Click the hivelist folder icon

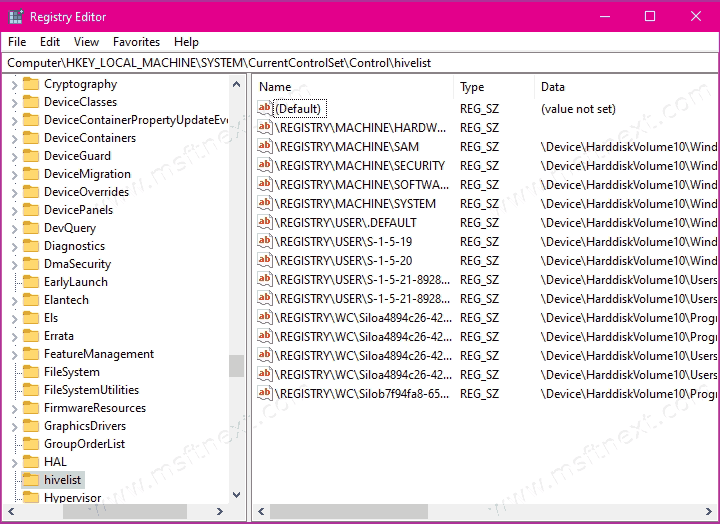pos(31,480)
